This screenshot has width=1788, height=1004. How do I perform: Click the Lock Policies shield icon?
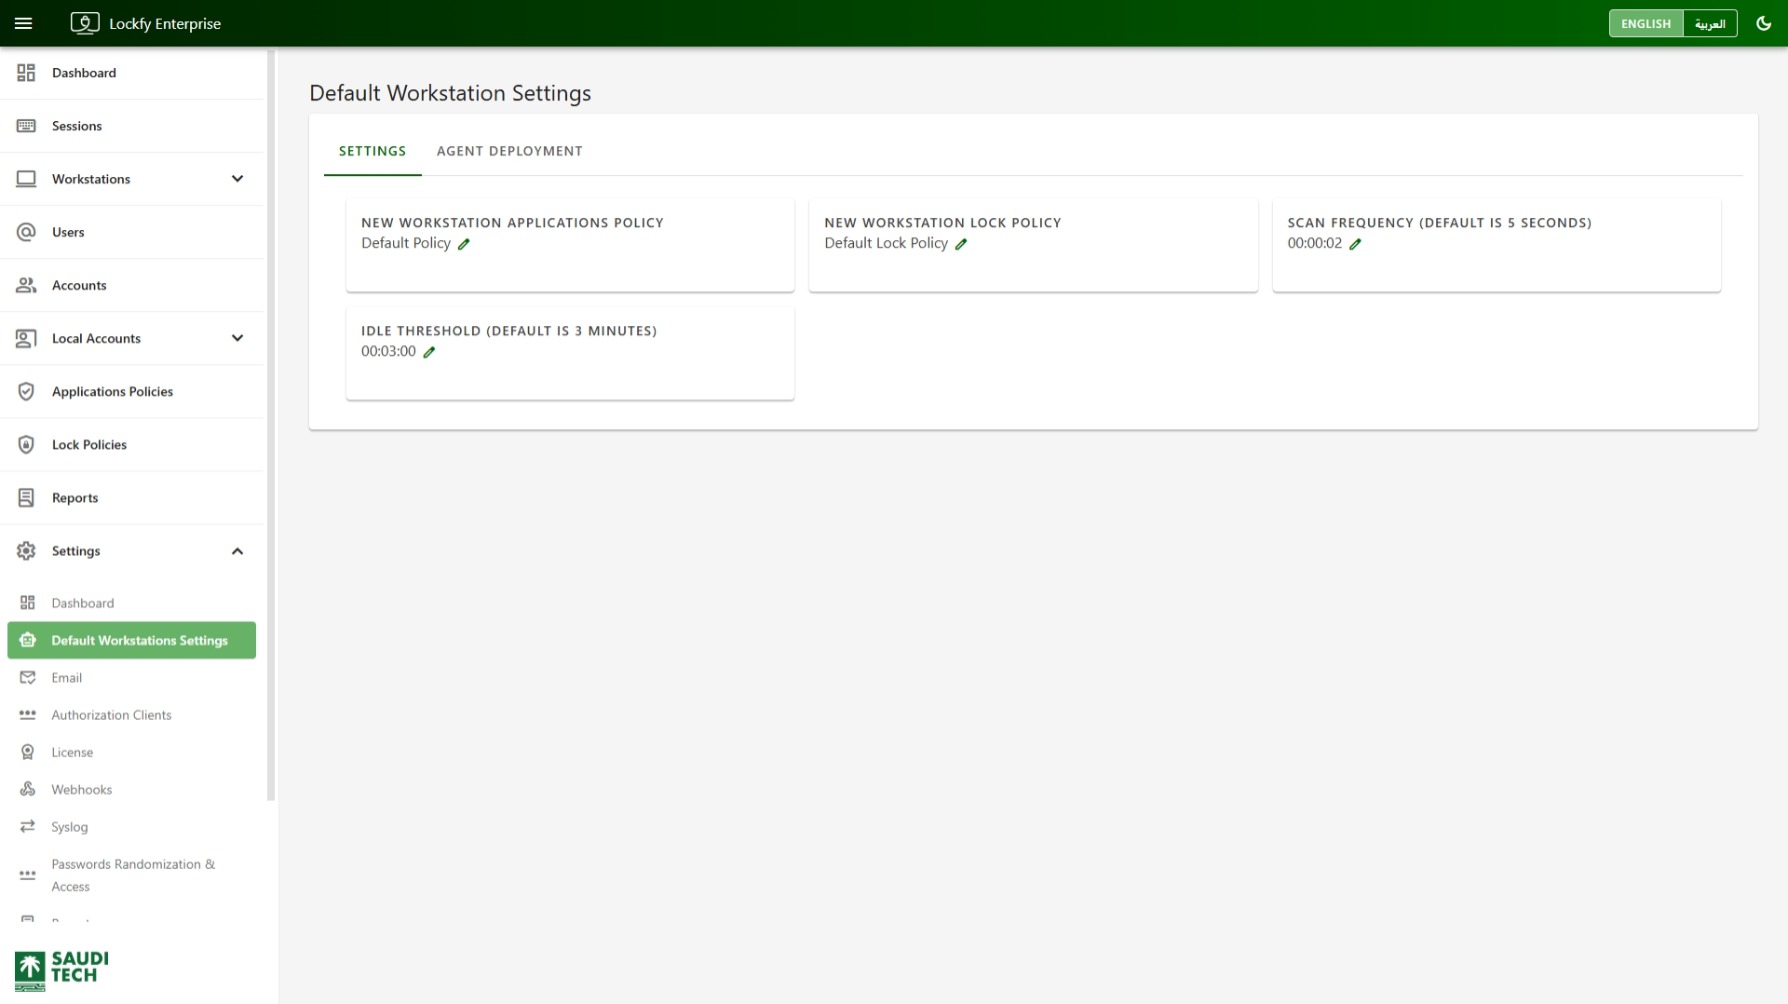point(26,444)
